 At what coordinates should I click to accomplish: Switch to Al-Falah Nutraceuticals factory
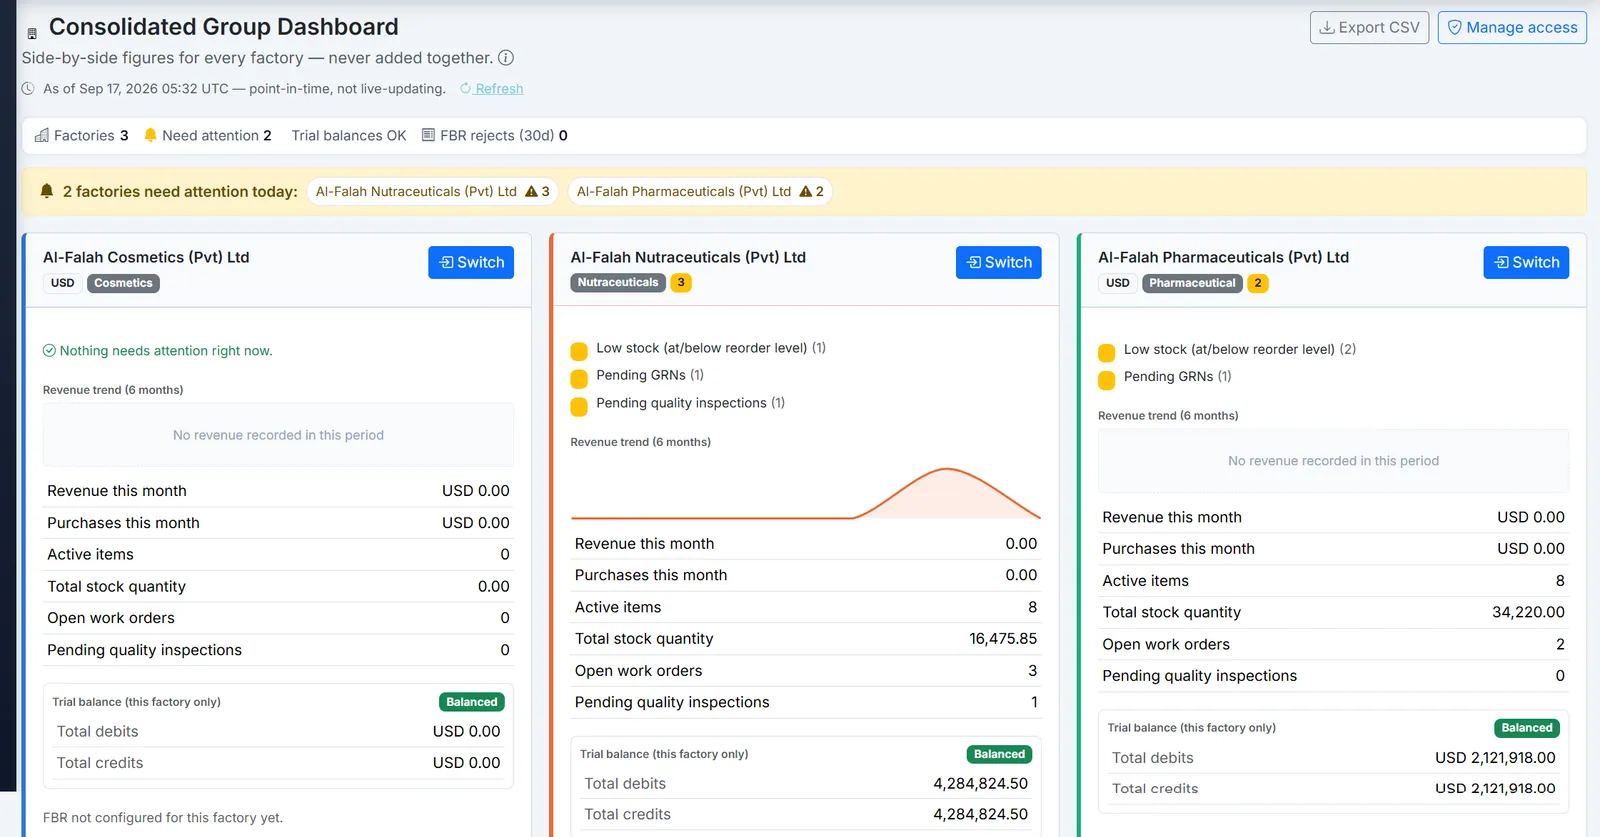pyautogui.click(x=999, y=262)
